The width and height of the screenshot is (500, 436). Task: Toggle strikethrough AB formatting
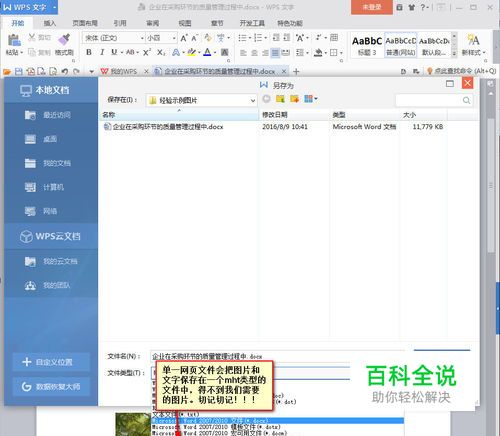click(130, 52)
